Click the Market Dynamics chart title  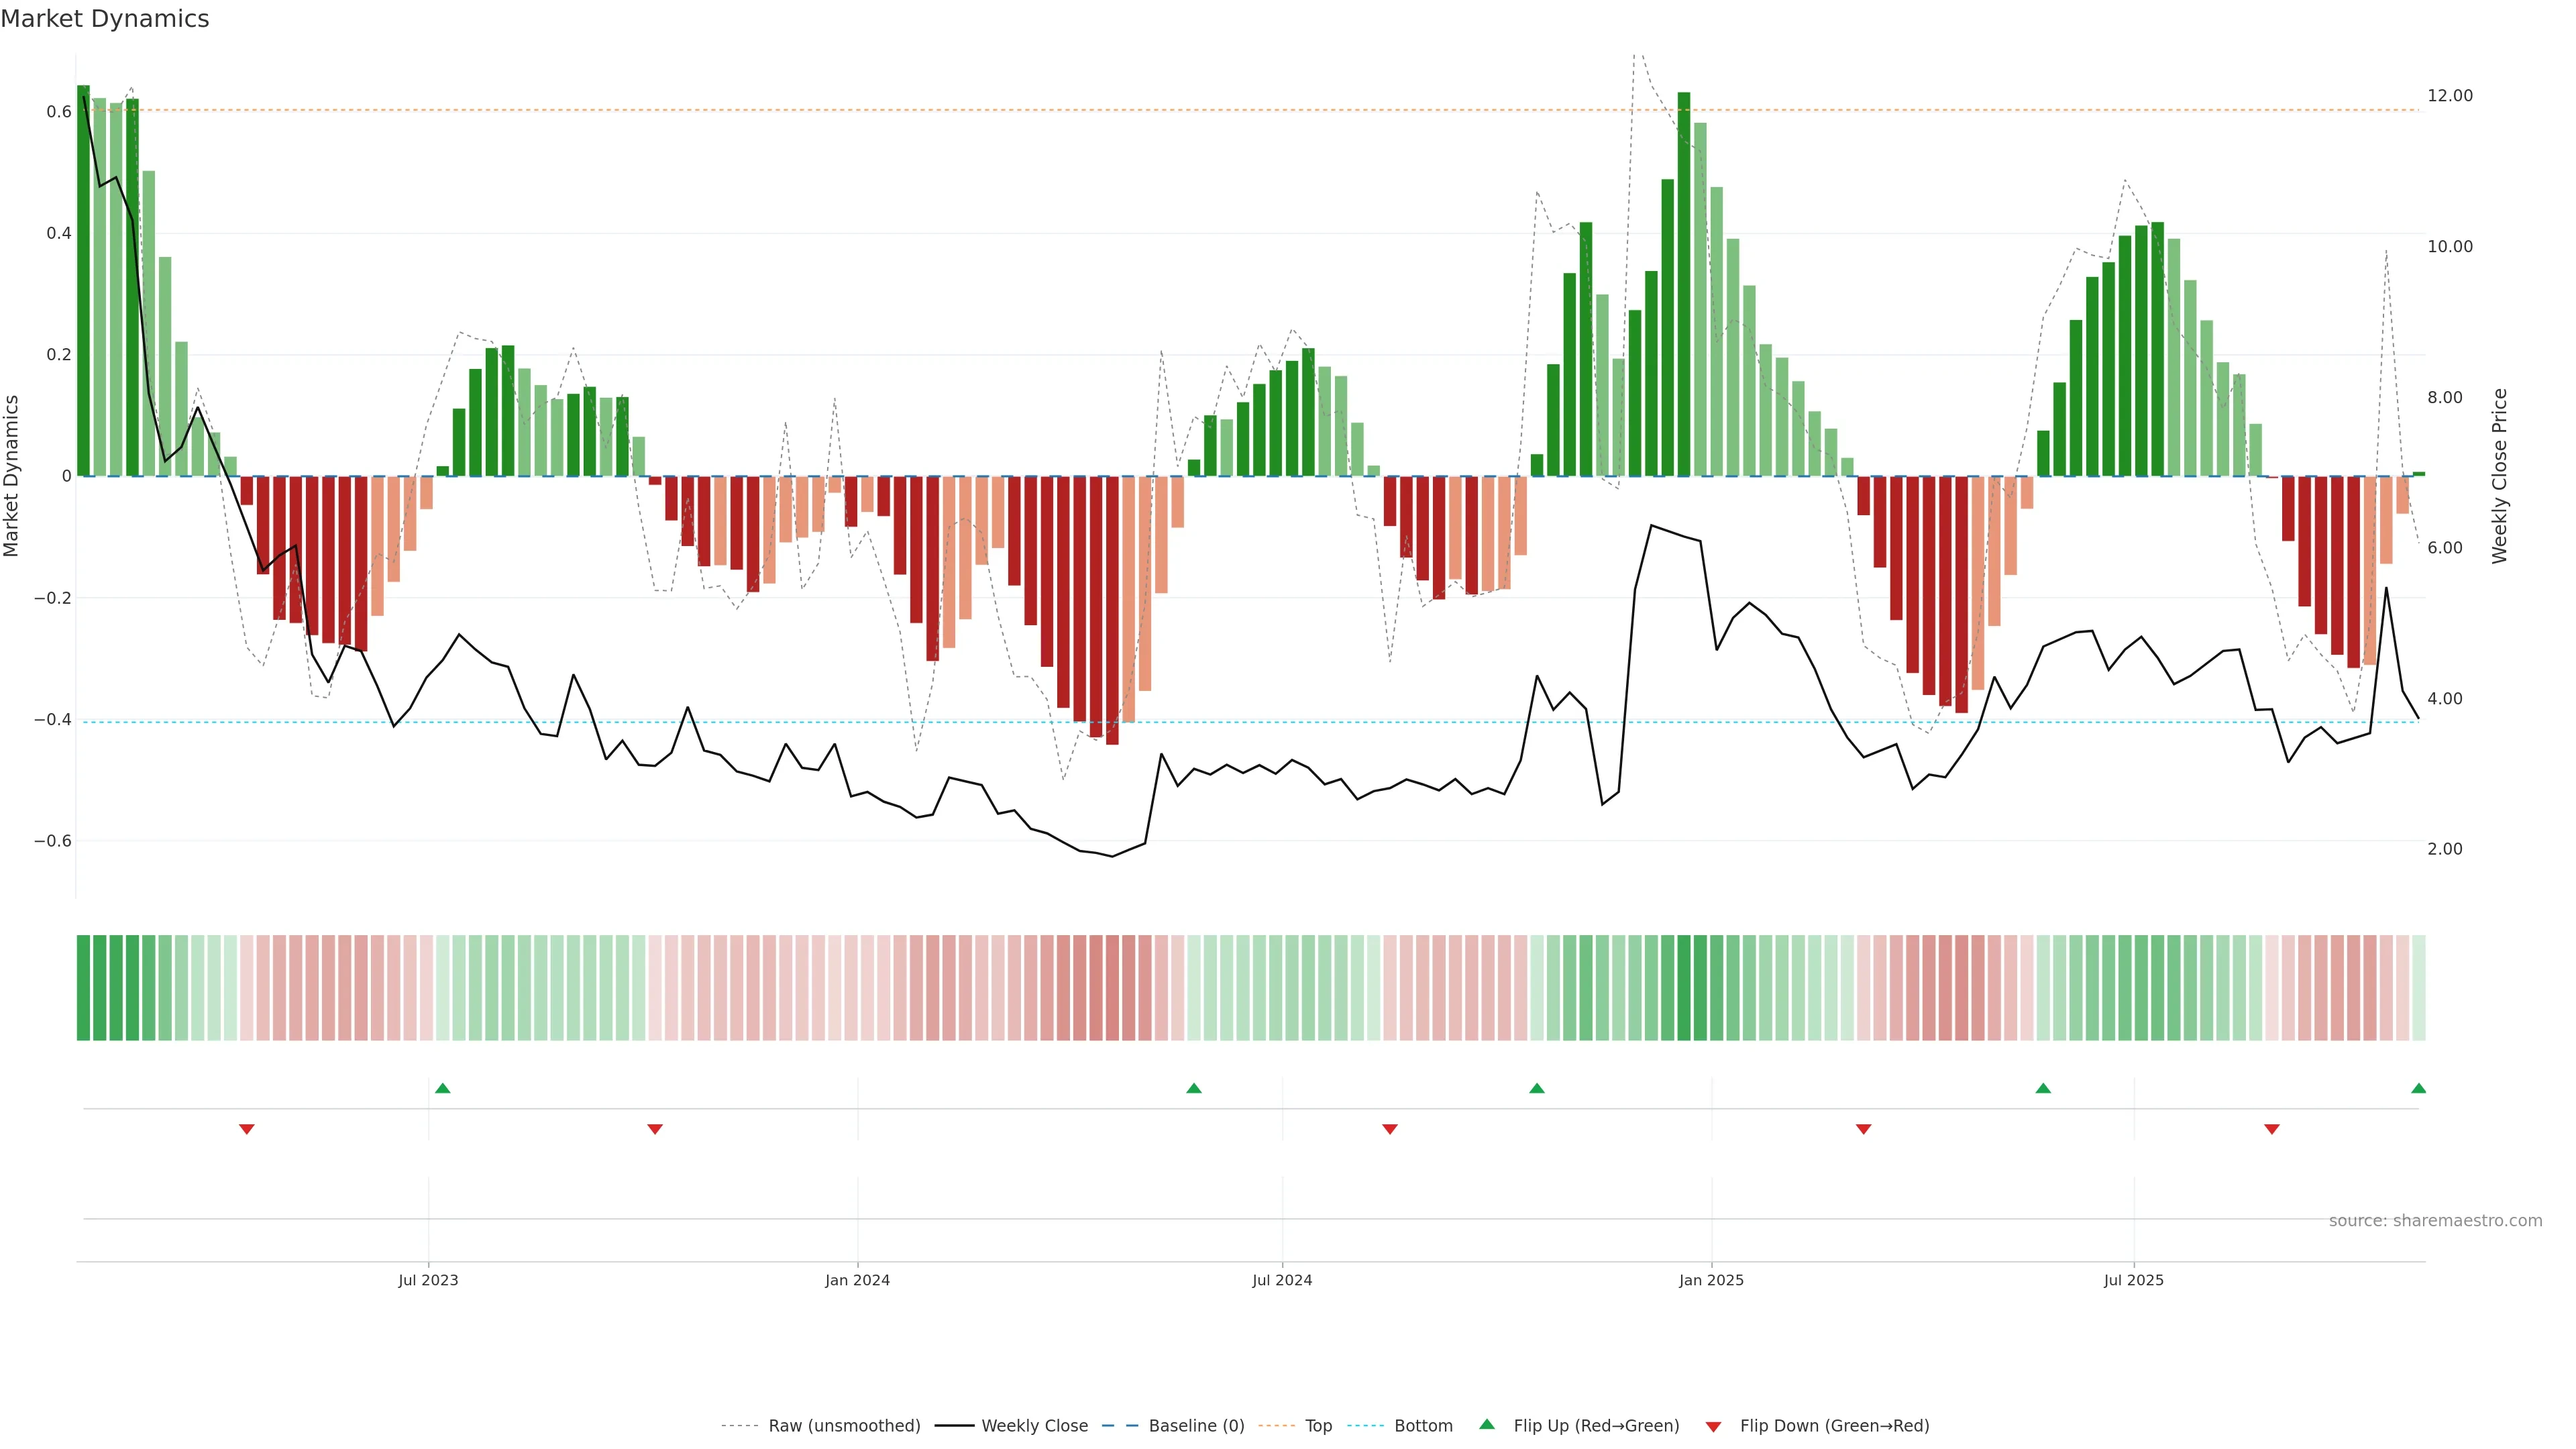105,19
